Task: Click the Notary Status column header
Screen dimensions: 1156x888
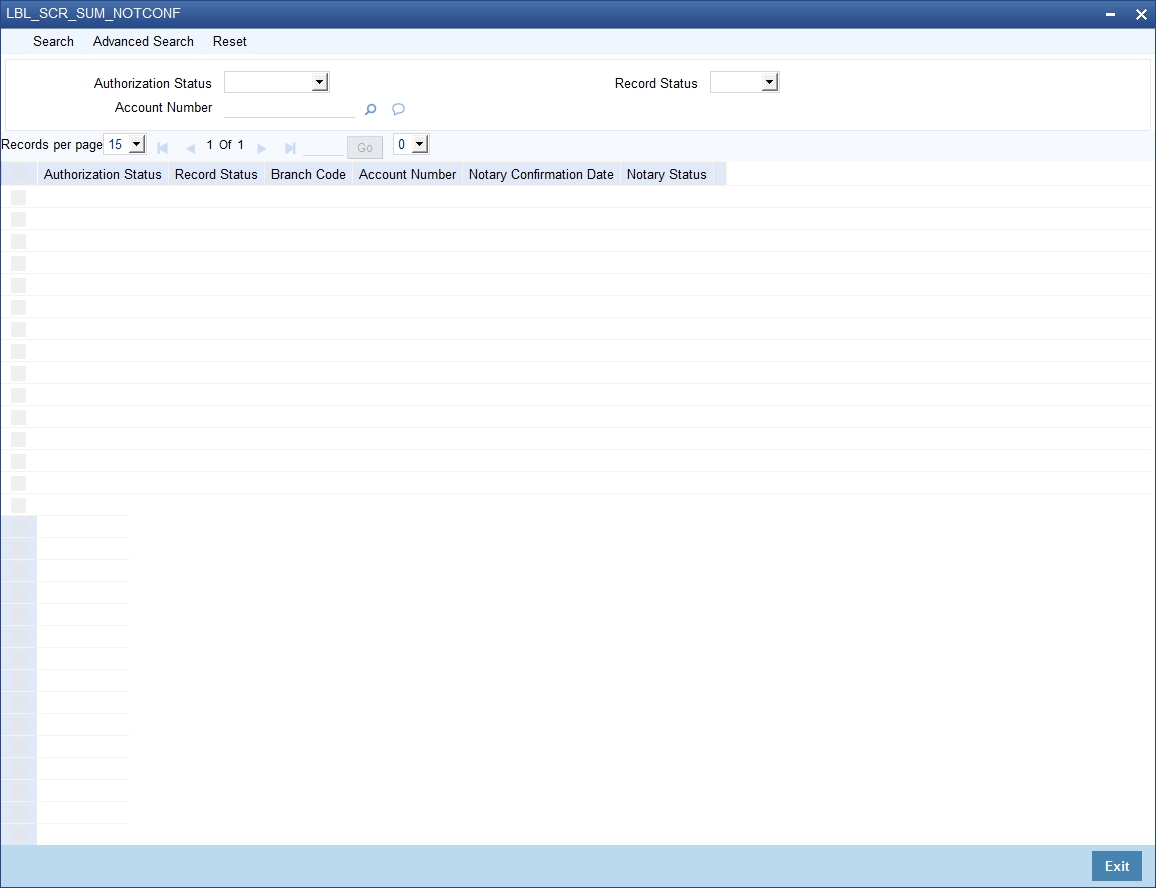Action: click(x=666, y=175)
